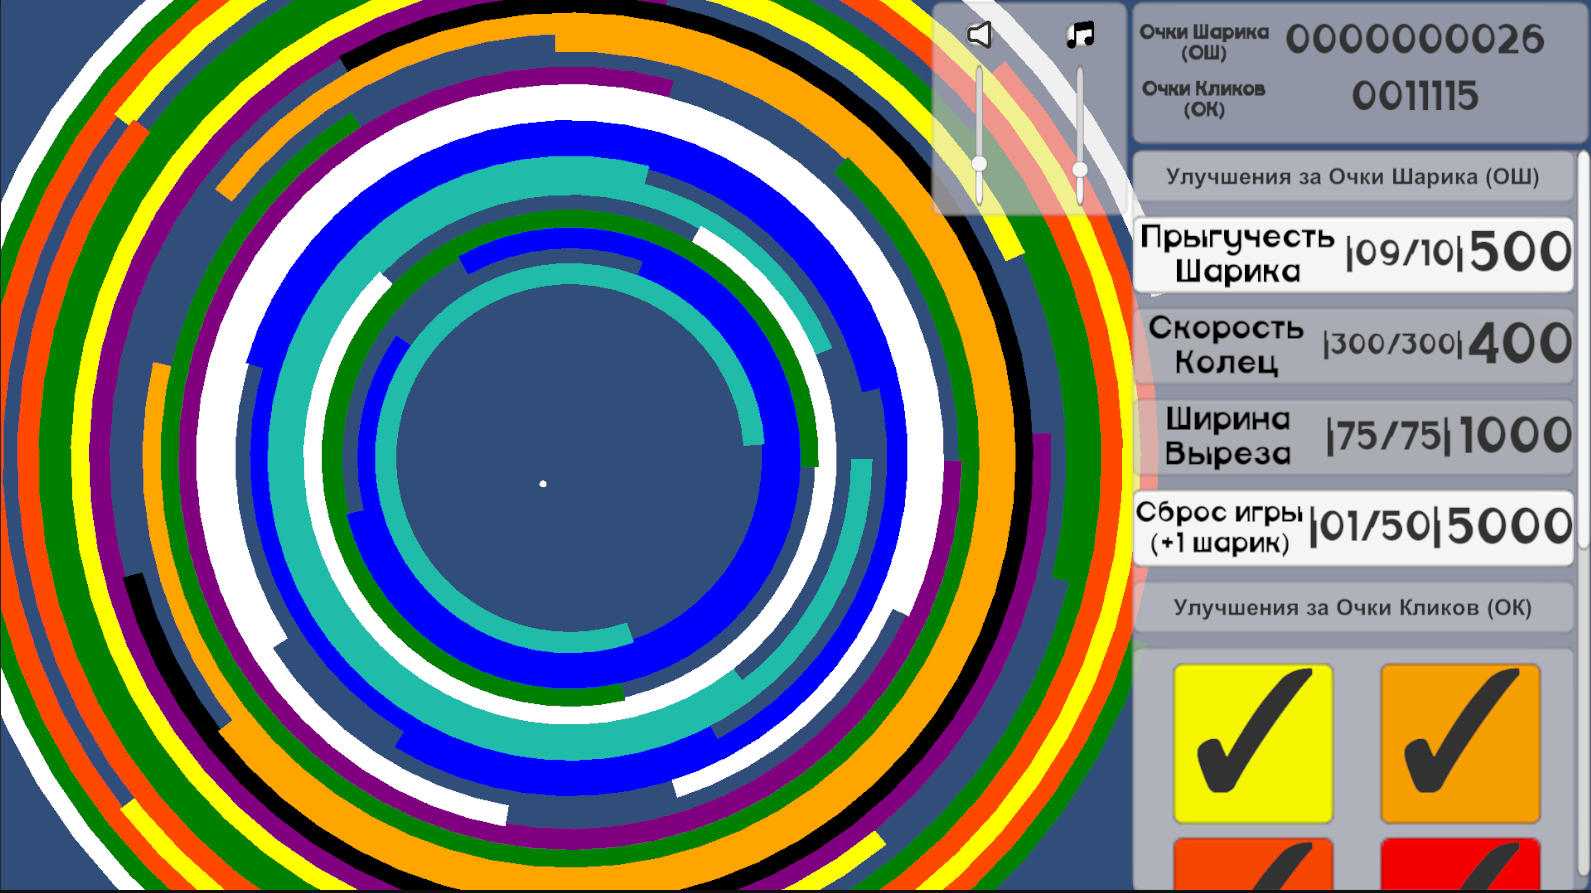The width and height of the screenshot is (1591, 893).
Task: Adjust the sound volume slider handle
Action: tap(979, 164)
